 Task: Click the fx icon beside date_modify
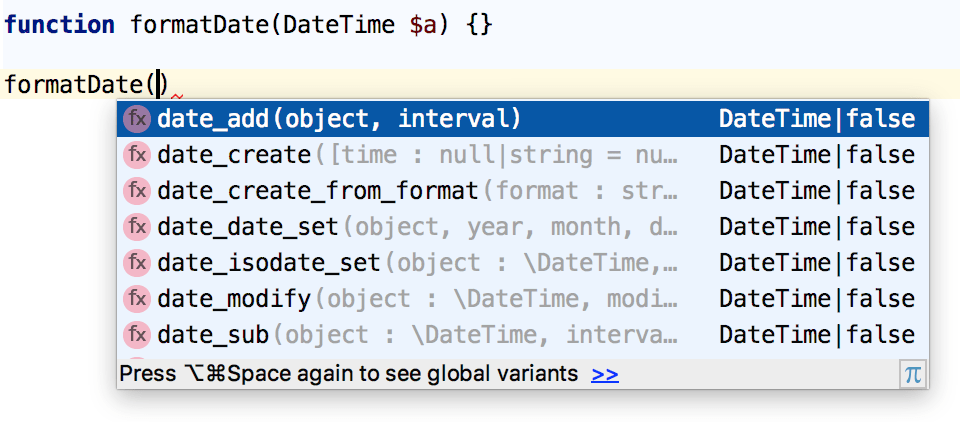[137, 299]
